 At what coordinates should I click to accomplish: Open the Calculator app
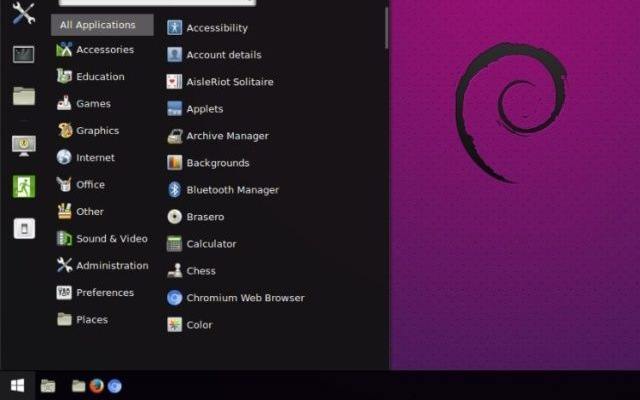202,244
